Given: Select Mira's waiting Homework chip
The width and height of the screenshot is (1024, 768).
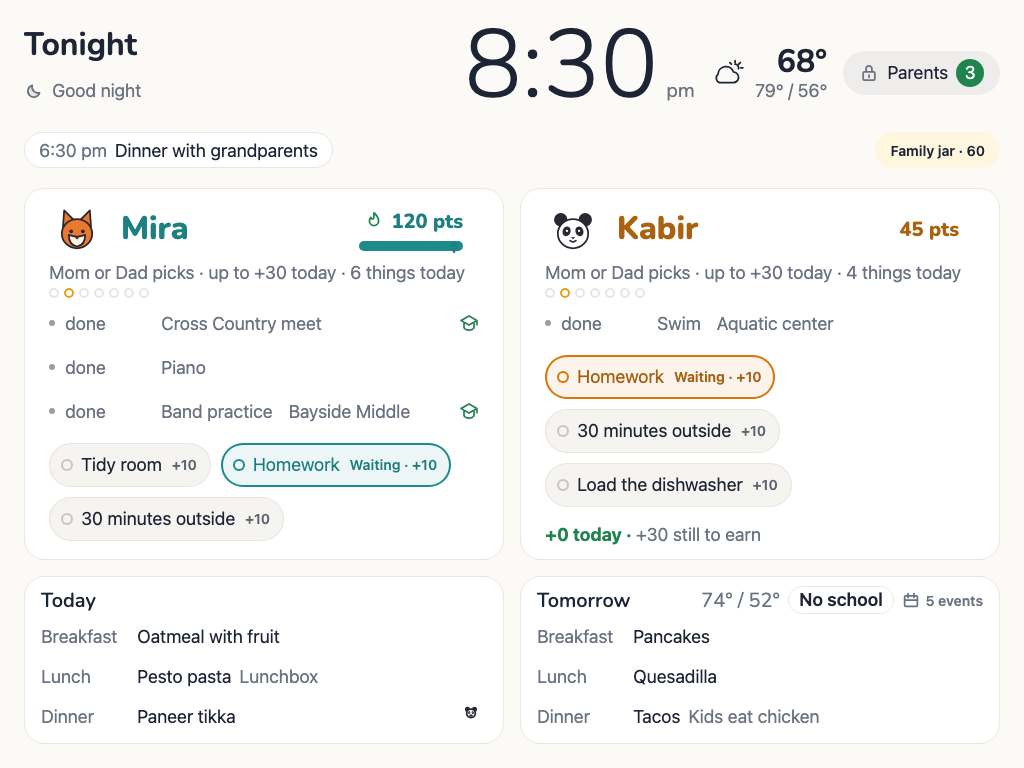Looking at the screenshot, I should pos(336,465).
